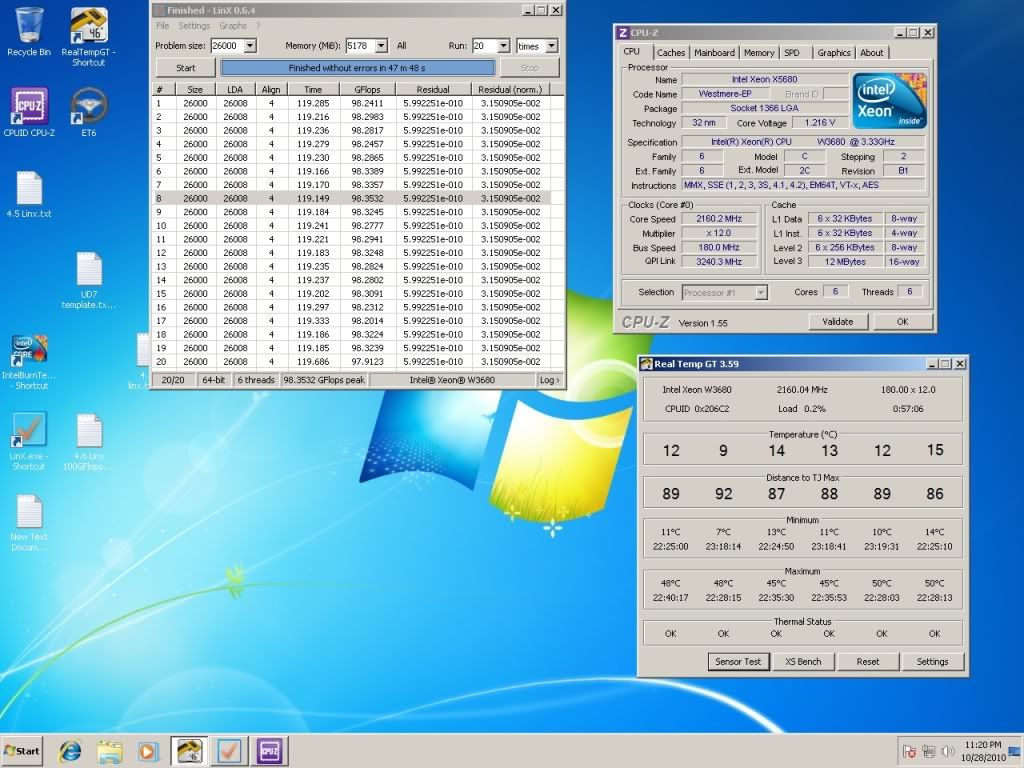Open the ? help menu in LinX
This screenshot has width=1024, height=768.
(258, 25)
